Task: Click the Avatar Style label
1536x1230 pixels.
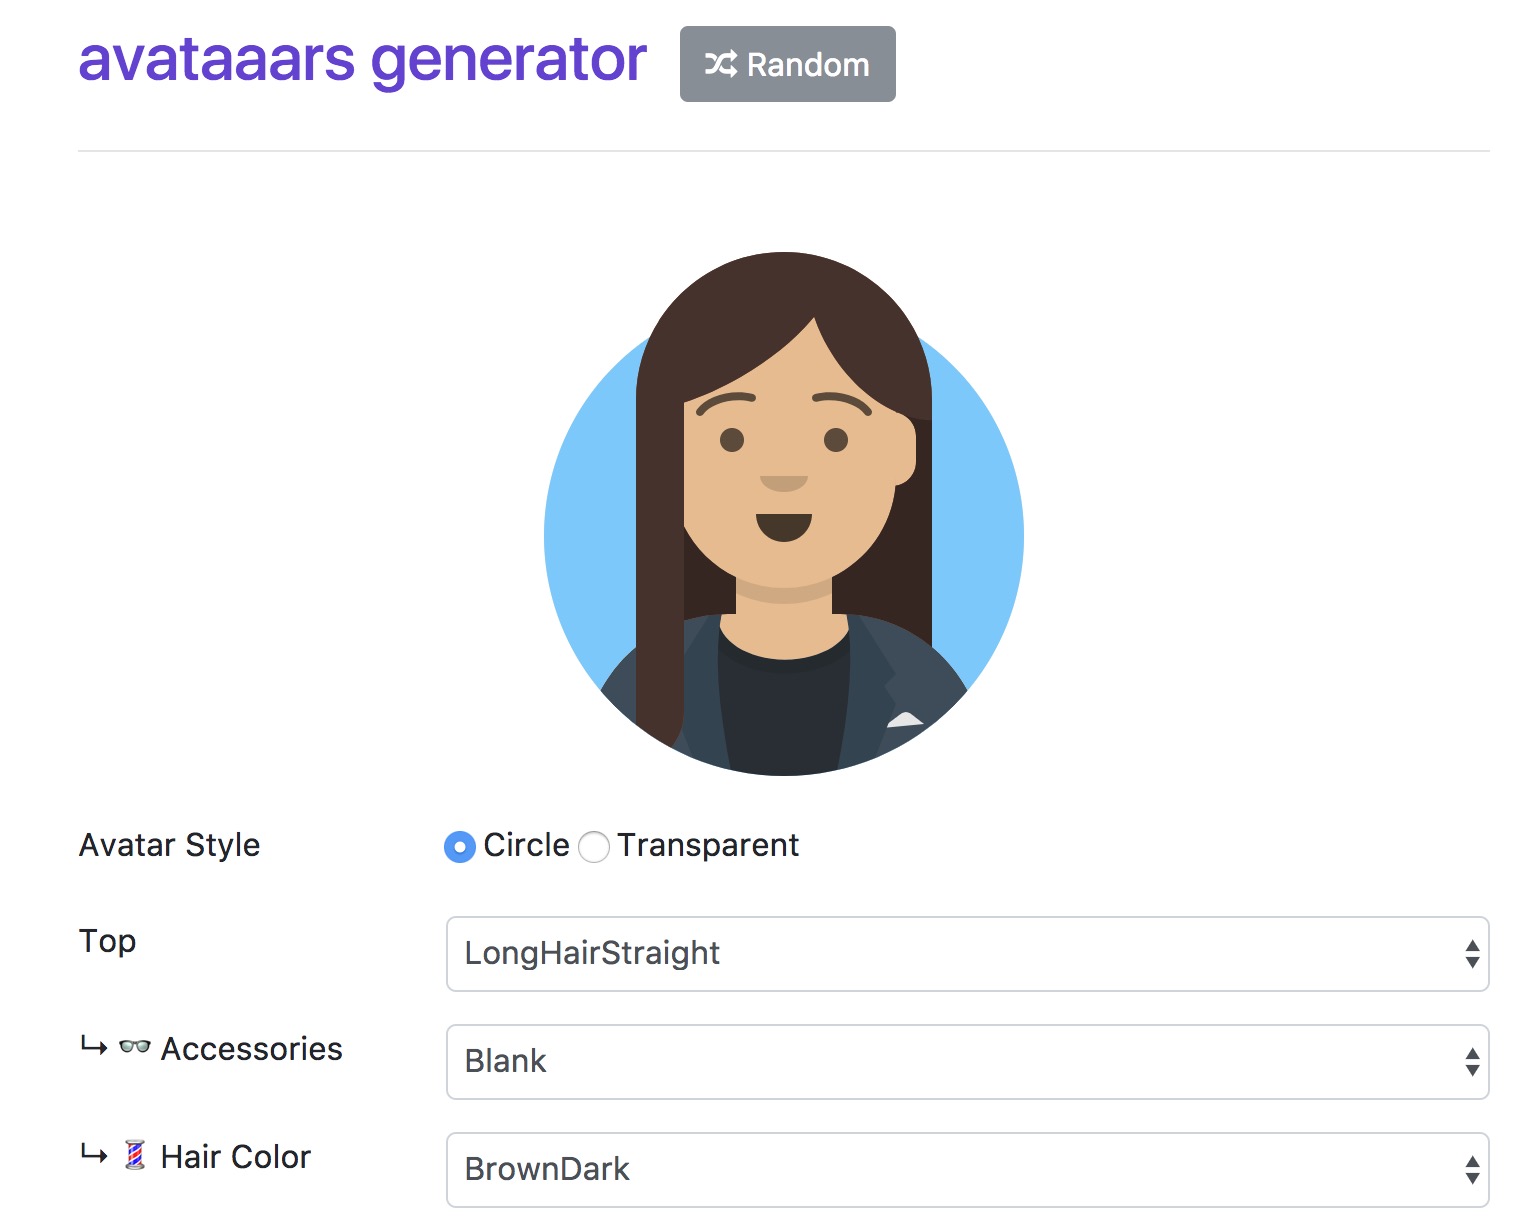Action: click(x=170, y=846)
